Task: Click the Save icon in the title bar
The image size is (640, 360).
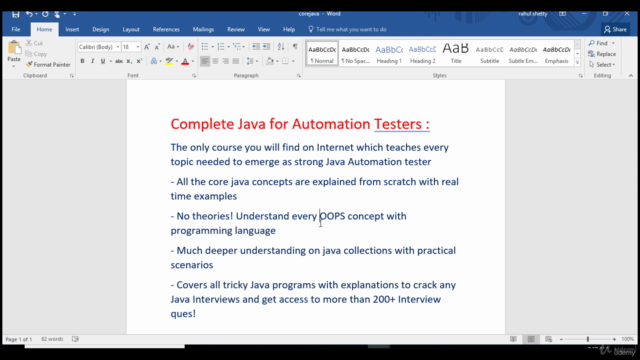Action: pos(16,14)
